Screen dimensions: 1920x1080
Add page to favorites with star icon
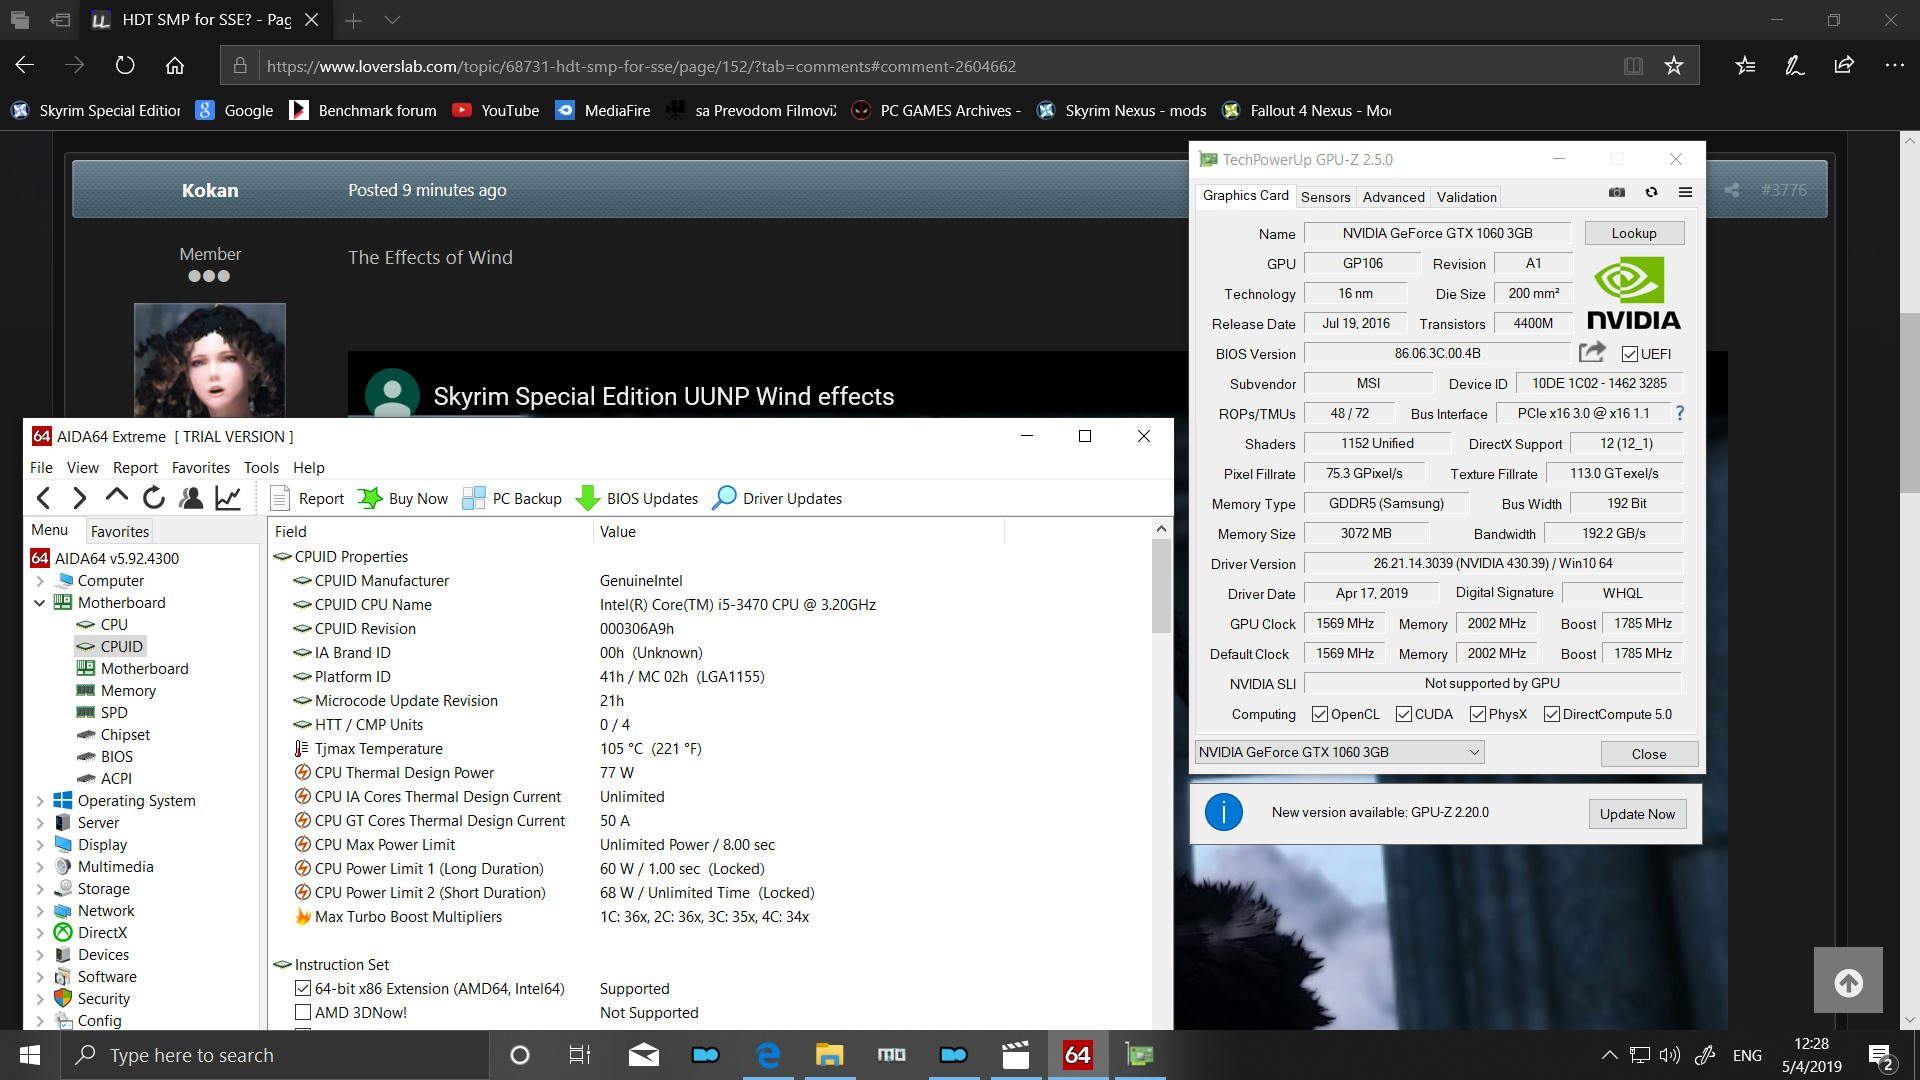tap(1673, 66)
